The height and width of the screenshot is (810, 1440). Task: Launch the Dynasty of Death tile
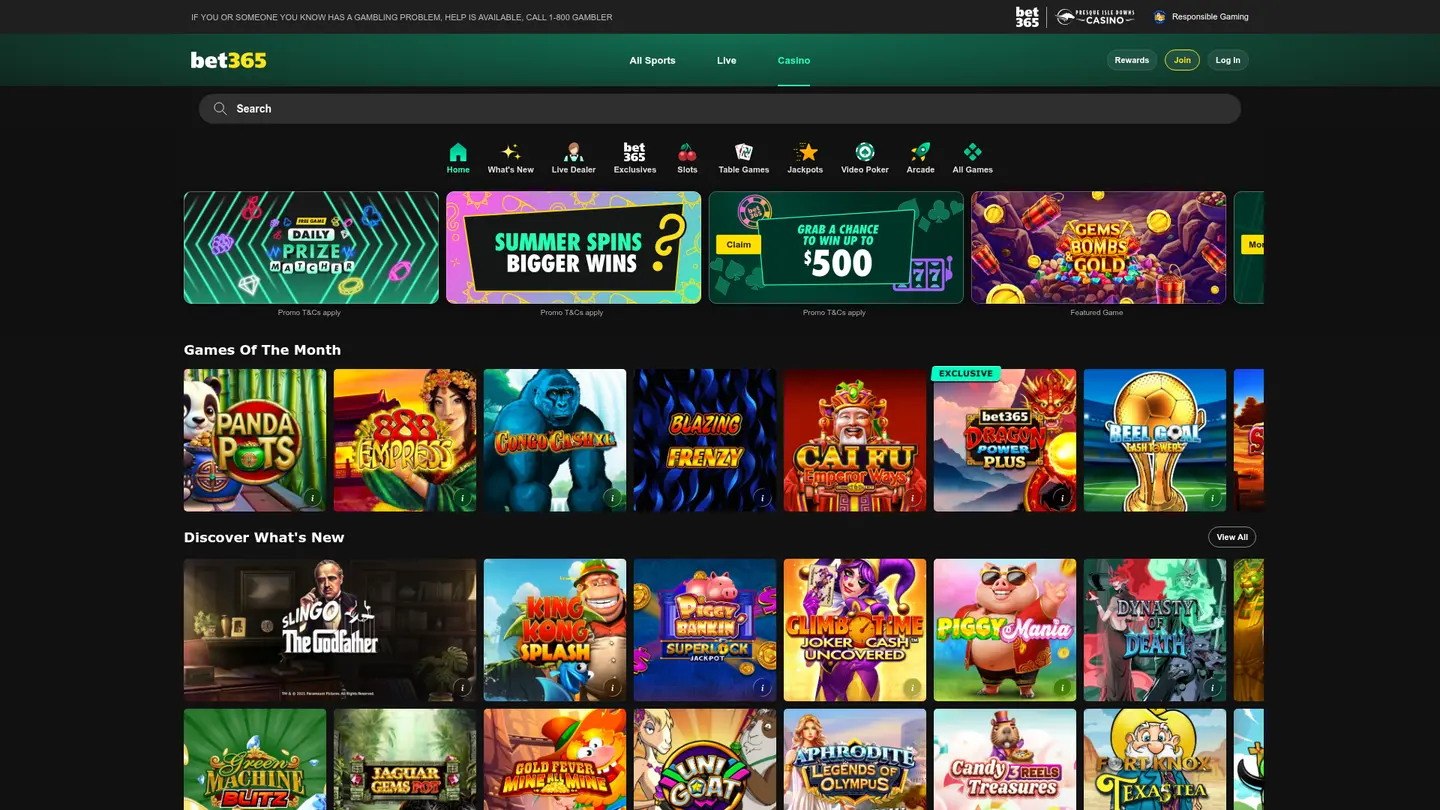(x=1155, y=630)
